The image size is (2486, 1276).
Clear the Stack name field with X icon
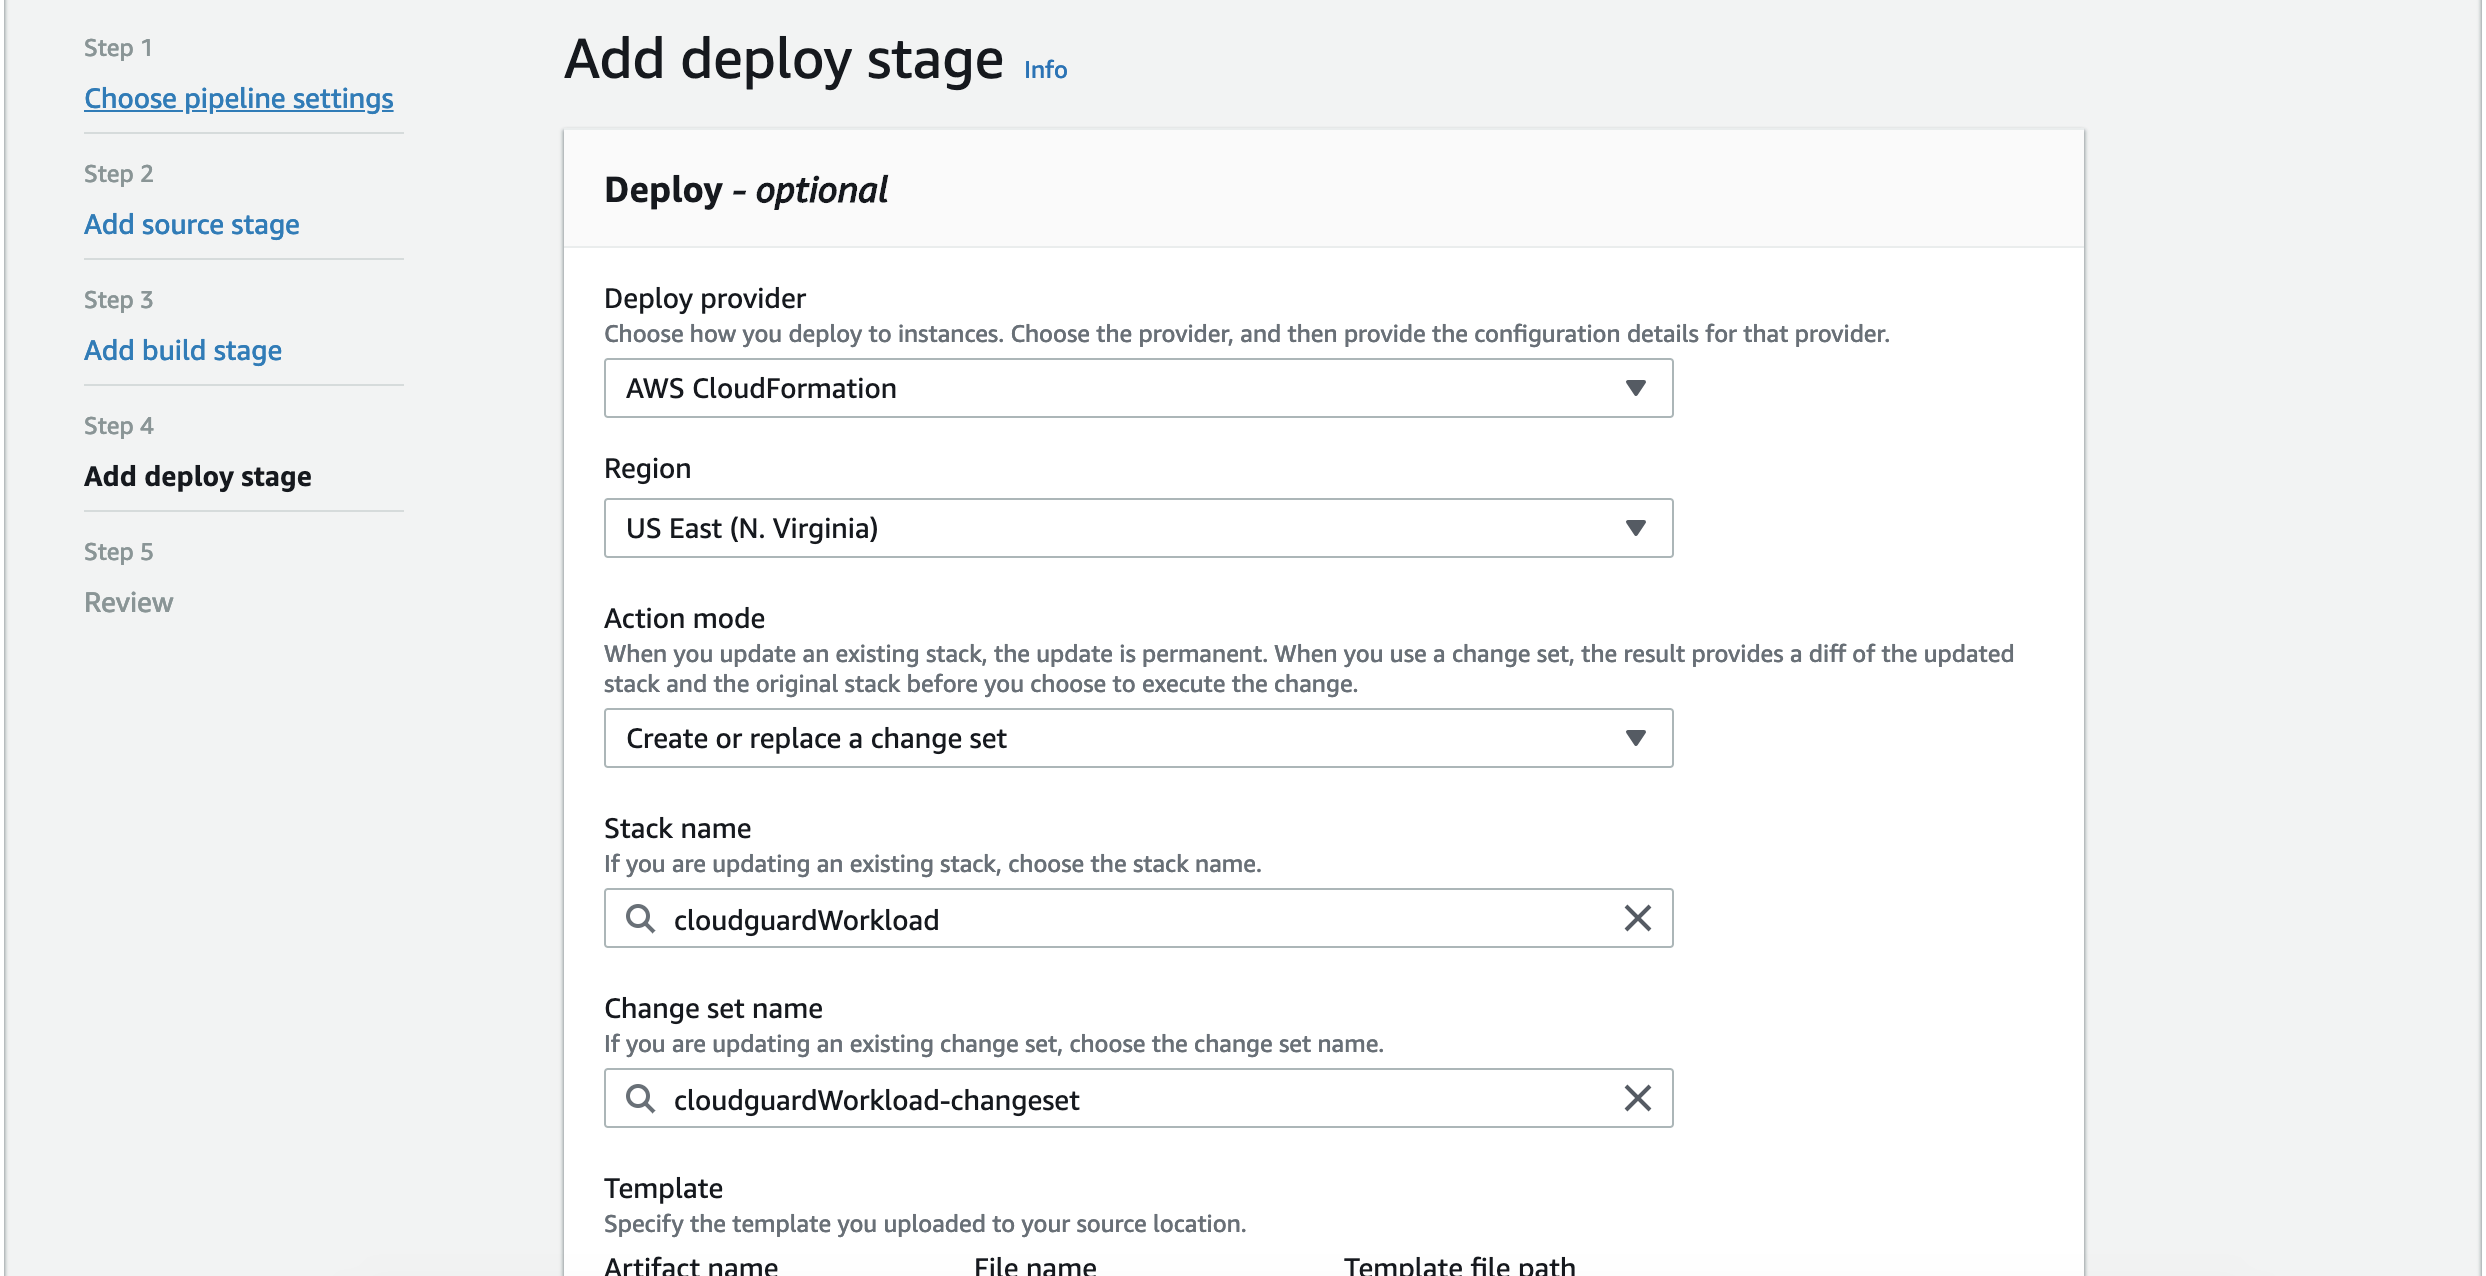tap(1637, 918)
